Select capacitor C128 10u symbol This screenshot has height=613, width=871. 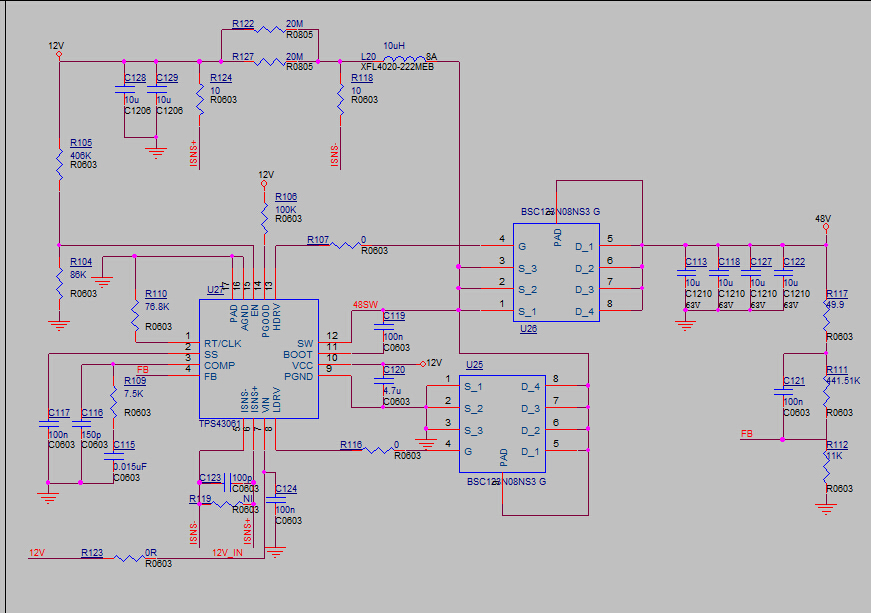124,89
